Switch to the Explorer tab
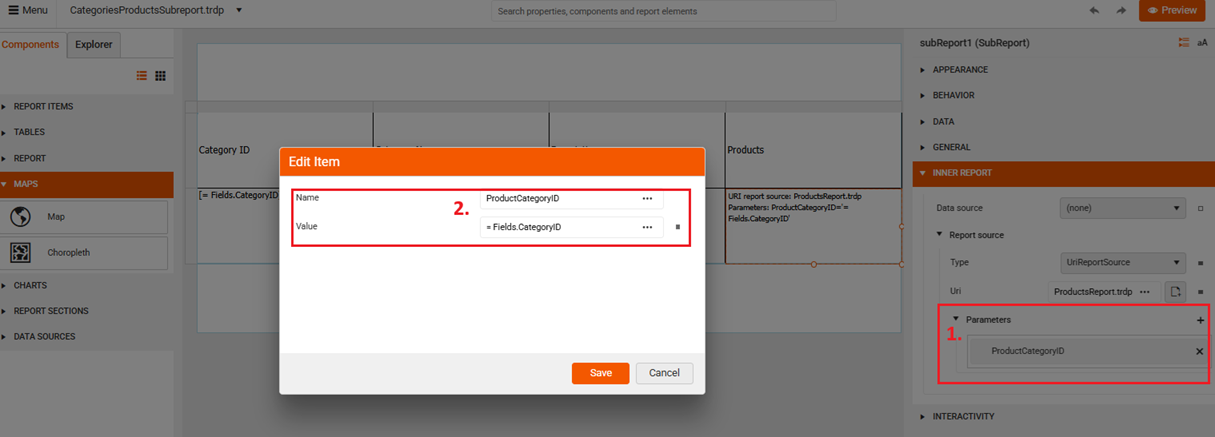This screenshot has height=437, width=1215. [94, 44]
